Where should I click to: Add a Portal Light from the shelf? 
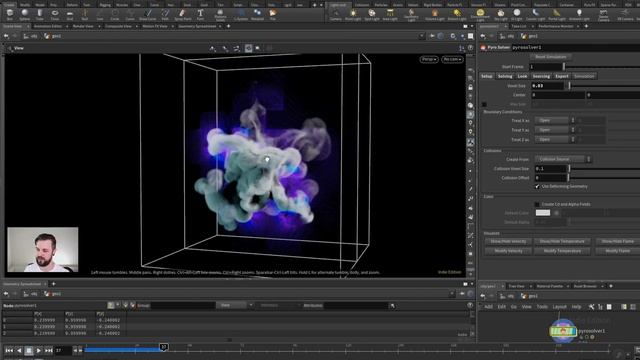[x=557, y=15]
